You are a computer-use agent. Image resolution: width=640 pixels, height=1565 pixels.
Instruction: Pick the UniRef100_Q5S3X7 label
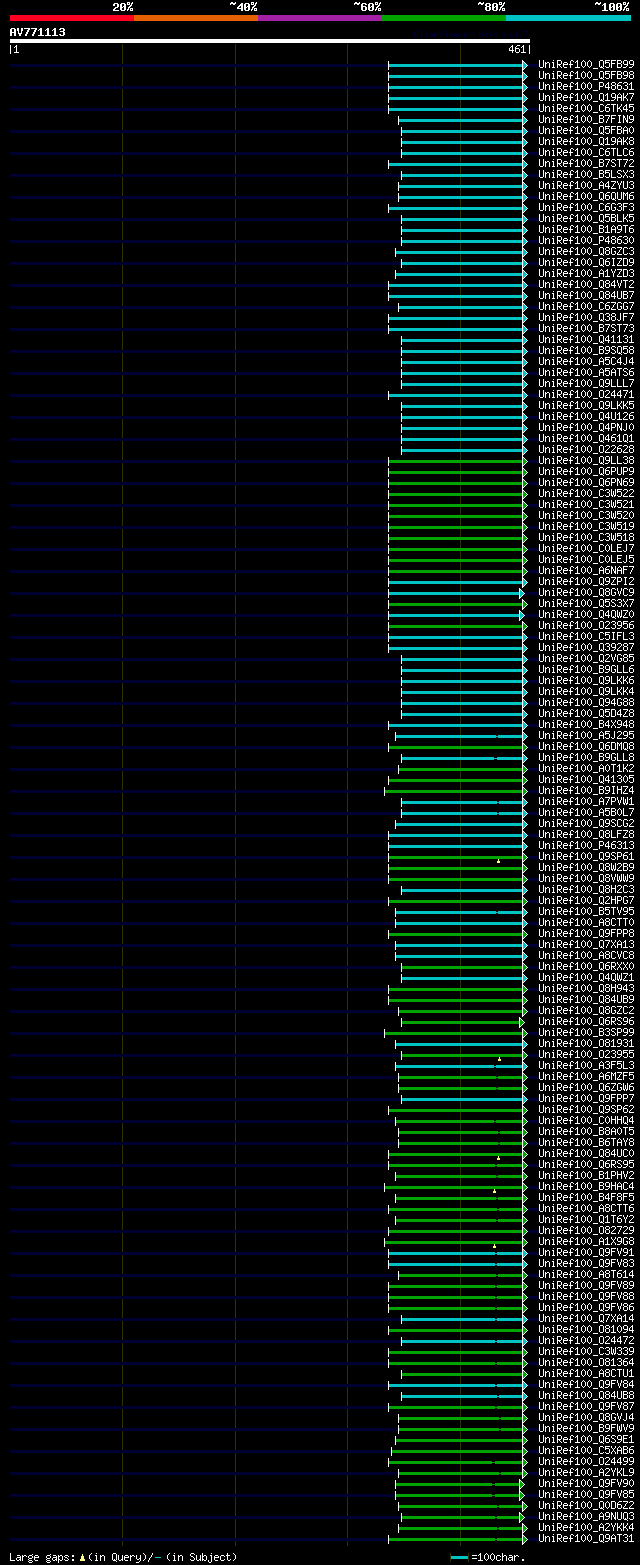pyautogui.click(x=585, y=604)
